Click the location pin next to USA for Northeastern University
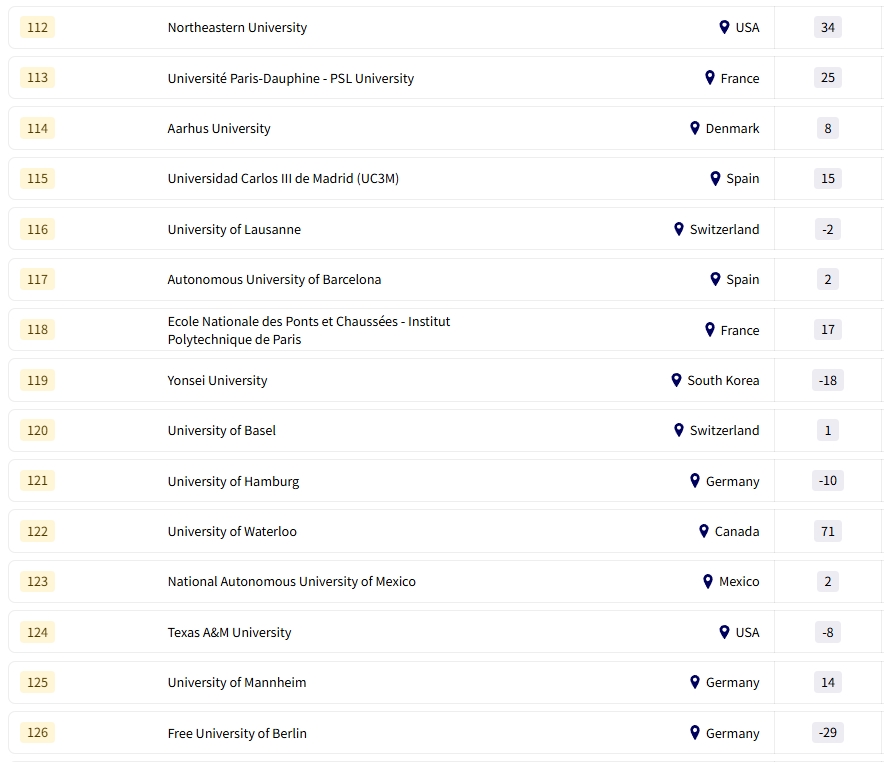 point(724,27)
